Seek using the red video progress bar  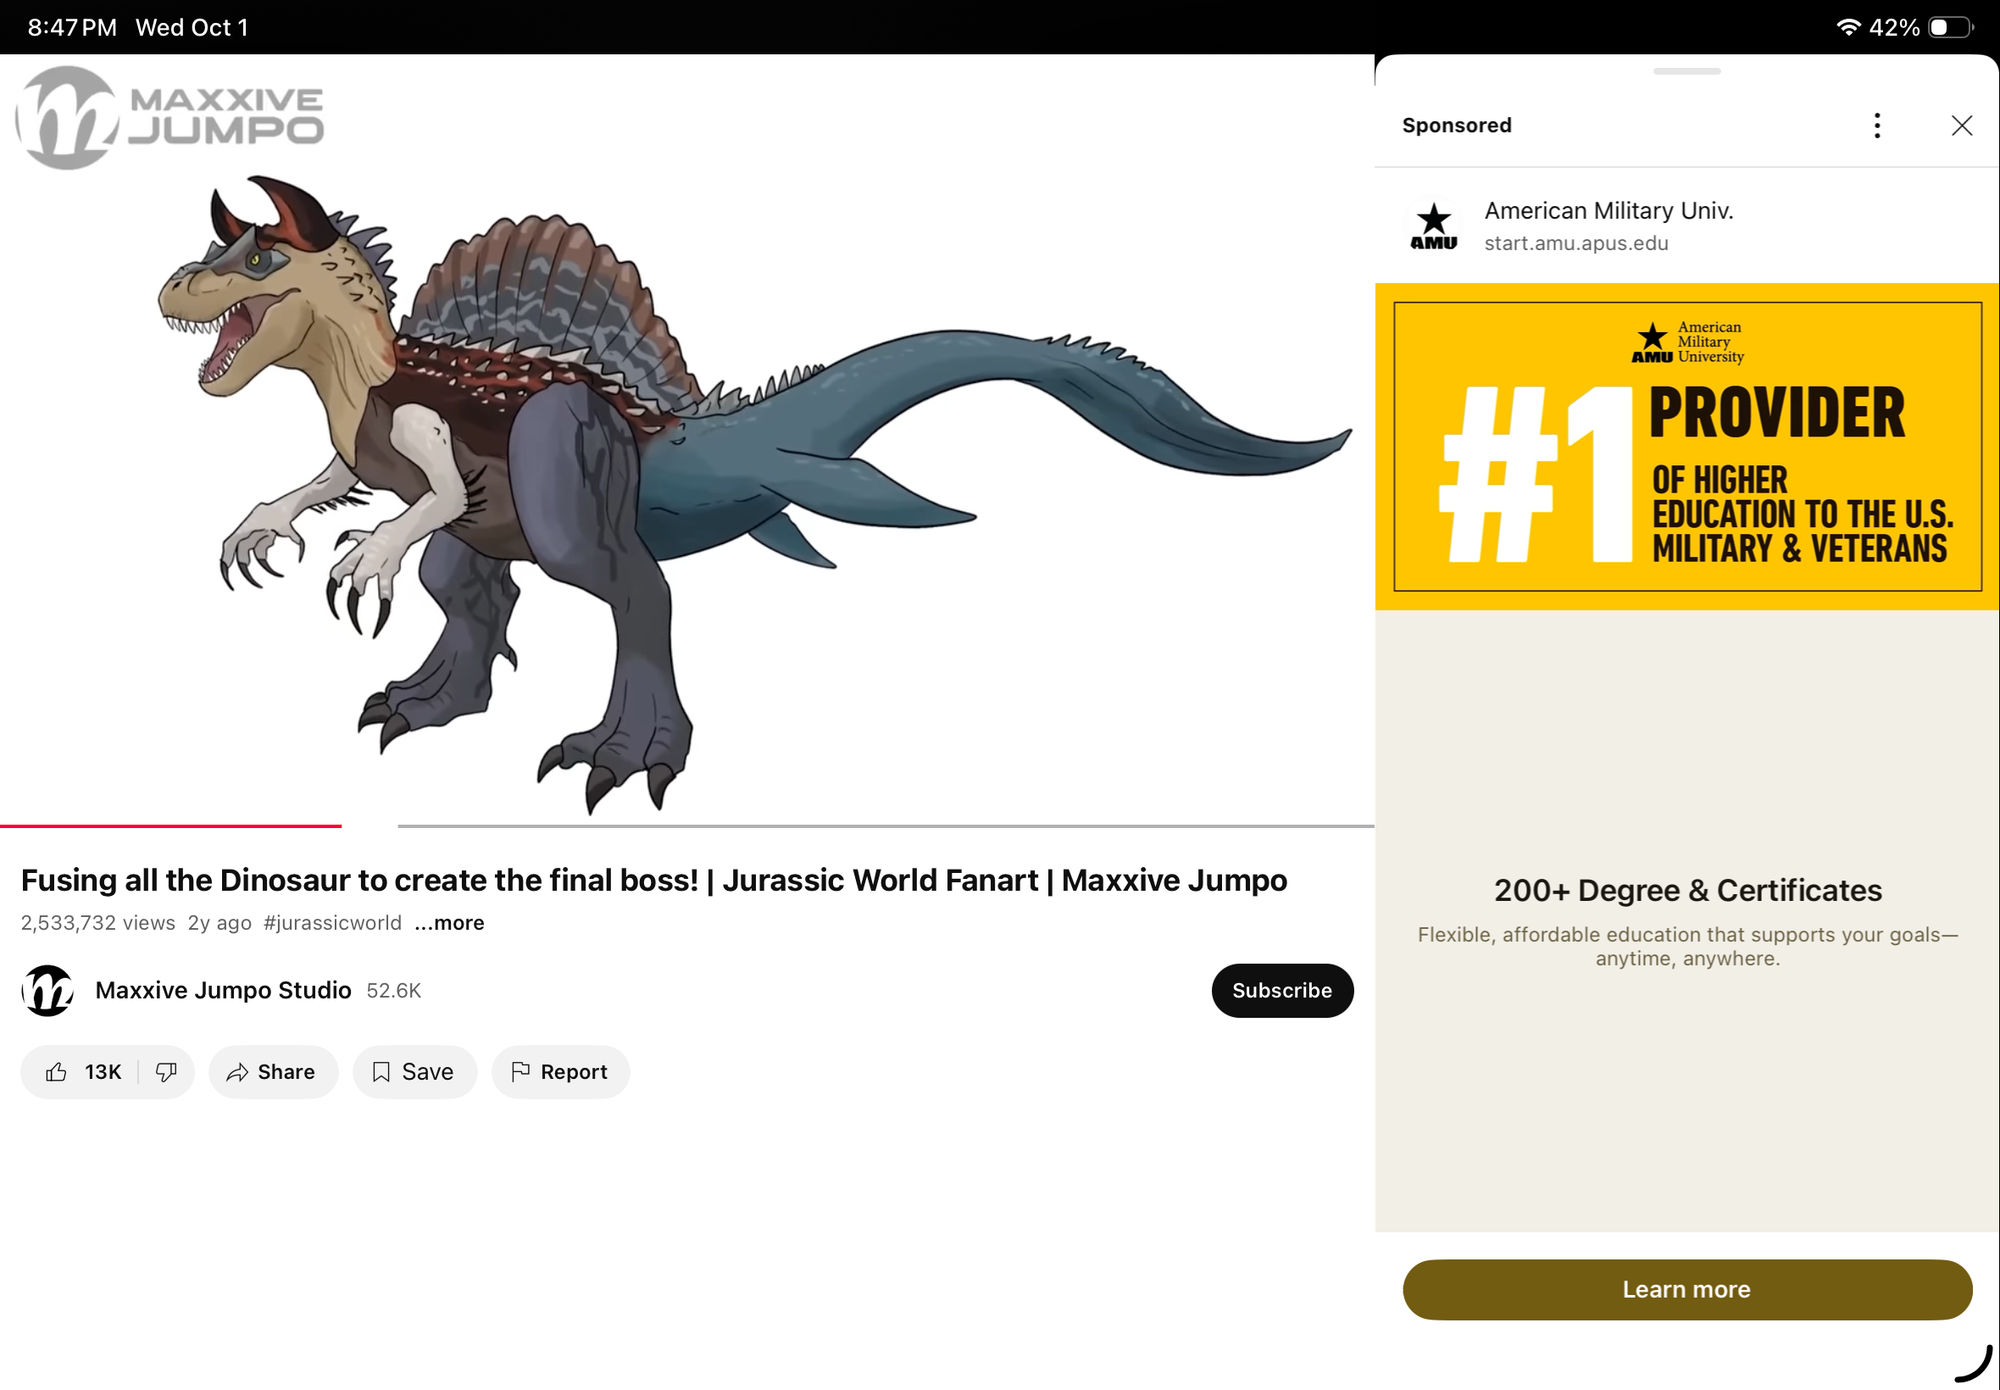(170, 826)
